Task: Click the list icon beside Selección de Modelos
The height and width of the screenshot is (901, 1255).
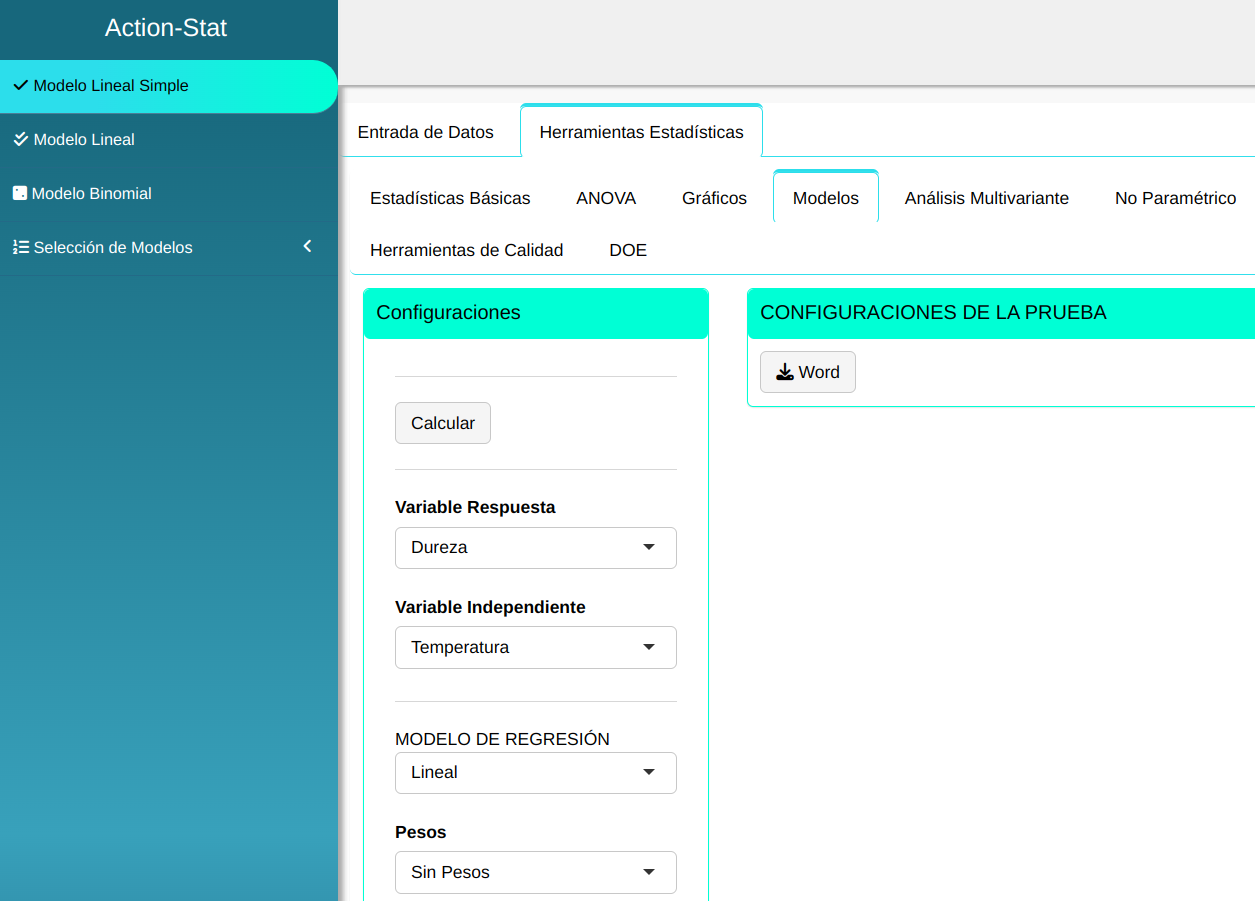Action: click(20, 247)
